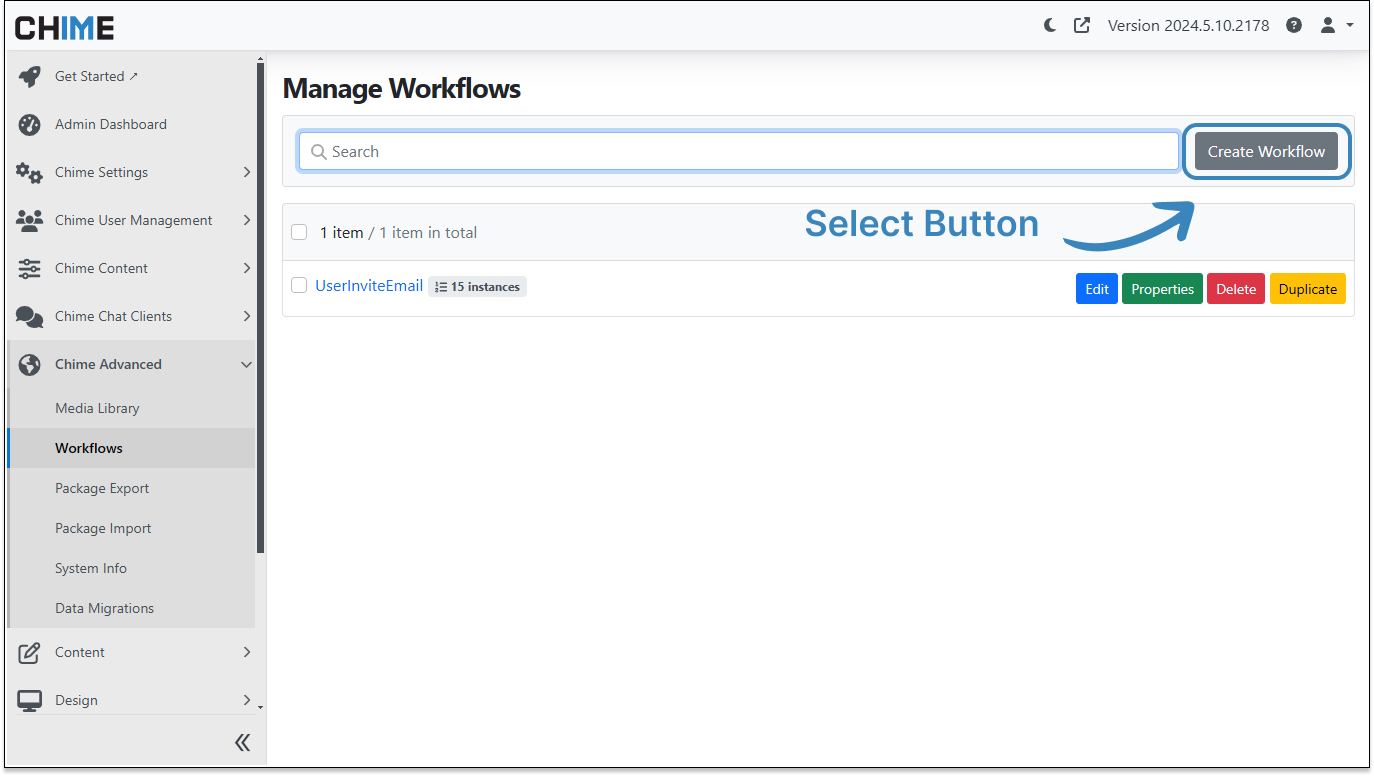Open the UserInviteEmail workflow link
This screenshot has height=776, width=1374.
pos(369,286)
